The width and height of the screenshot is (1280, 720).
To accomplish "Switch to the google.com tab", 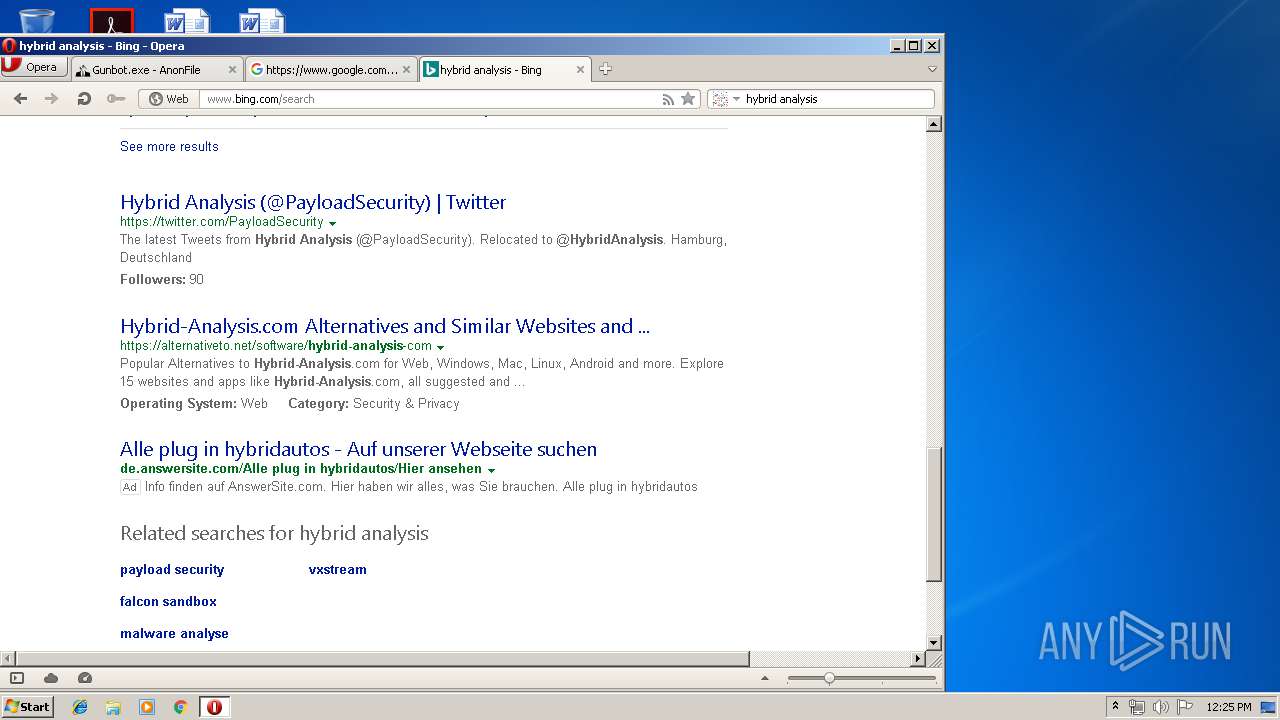I will tap(331, 70).
